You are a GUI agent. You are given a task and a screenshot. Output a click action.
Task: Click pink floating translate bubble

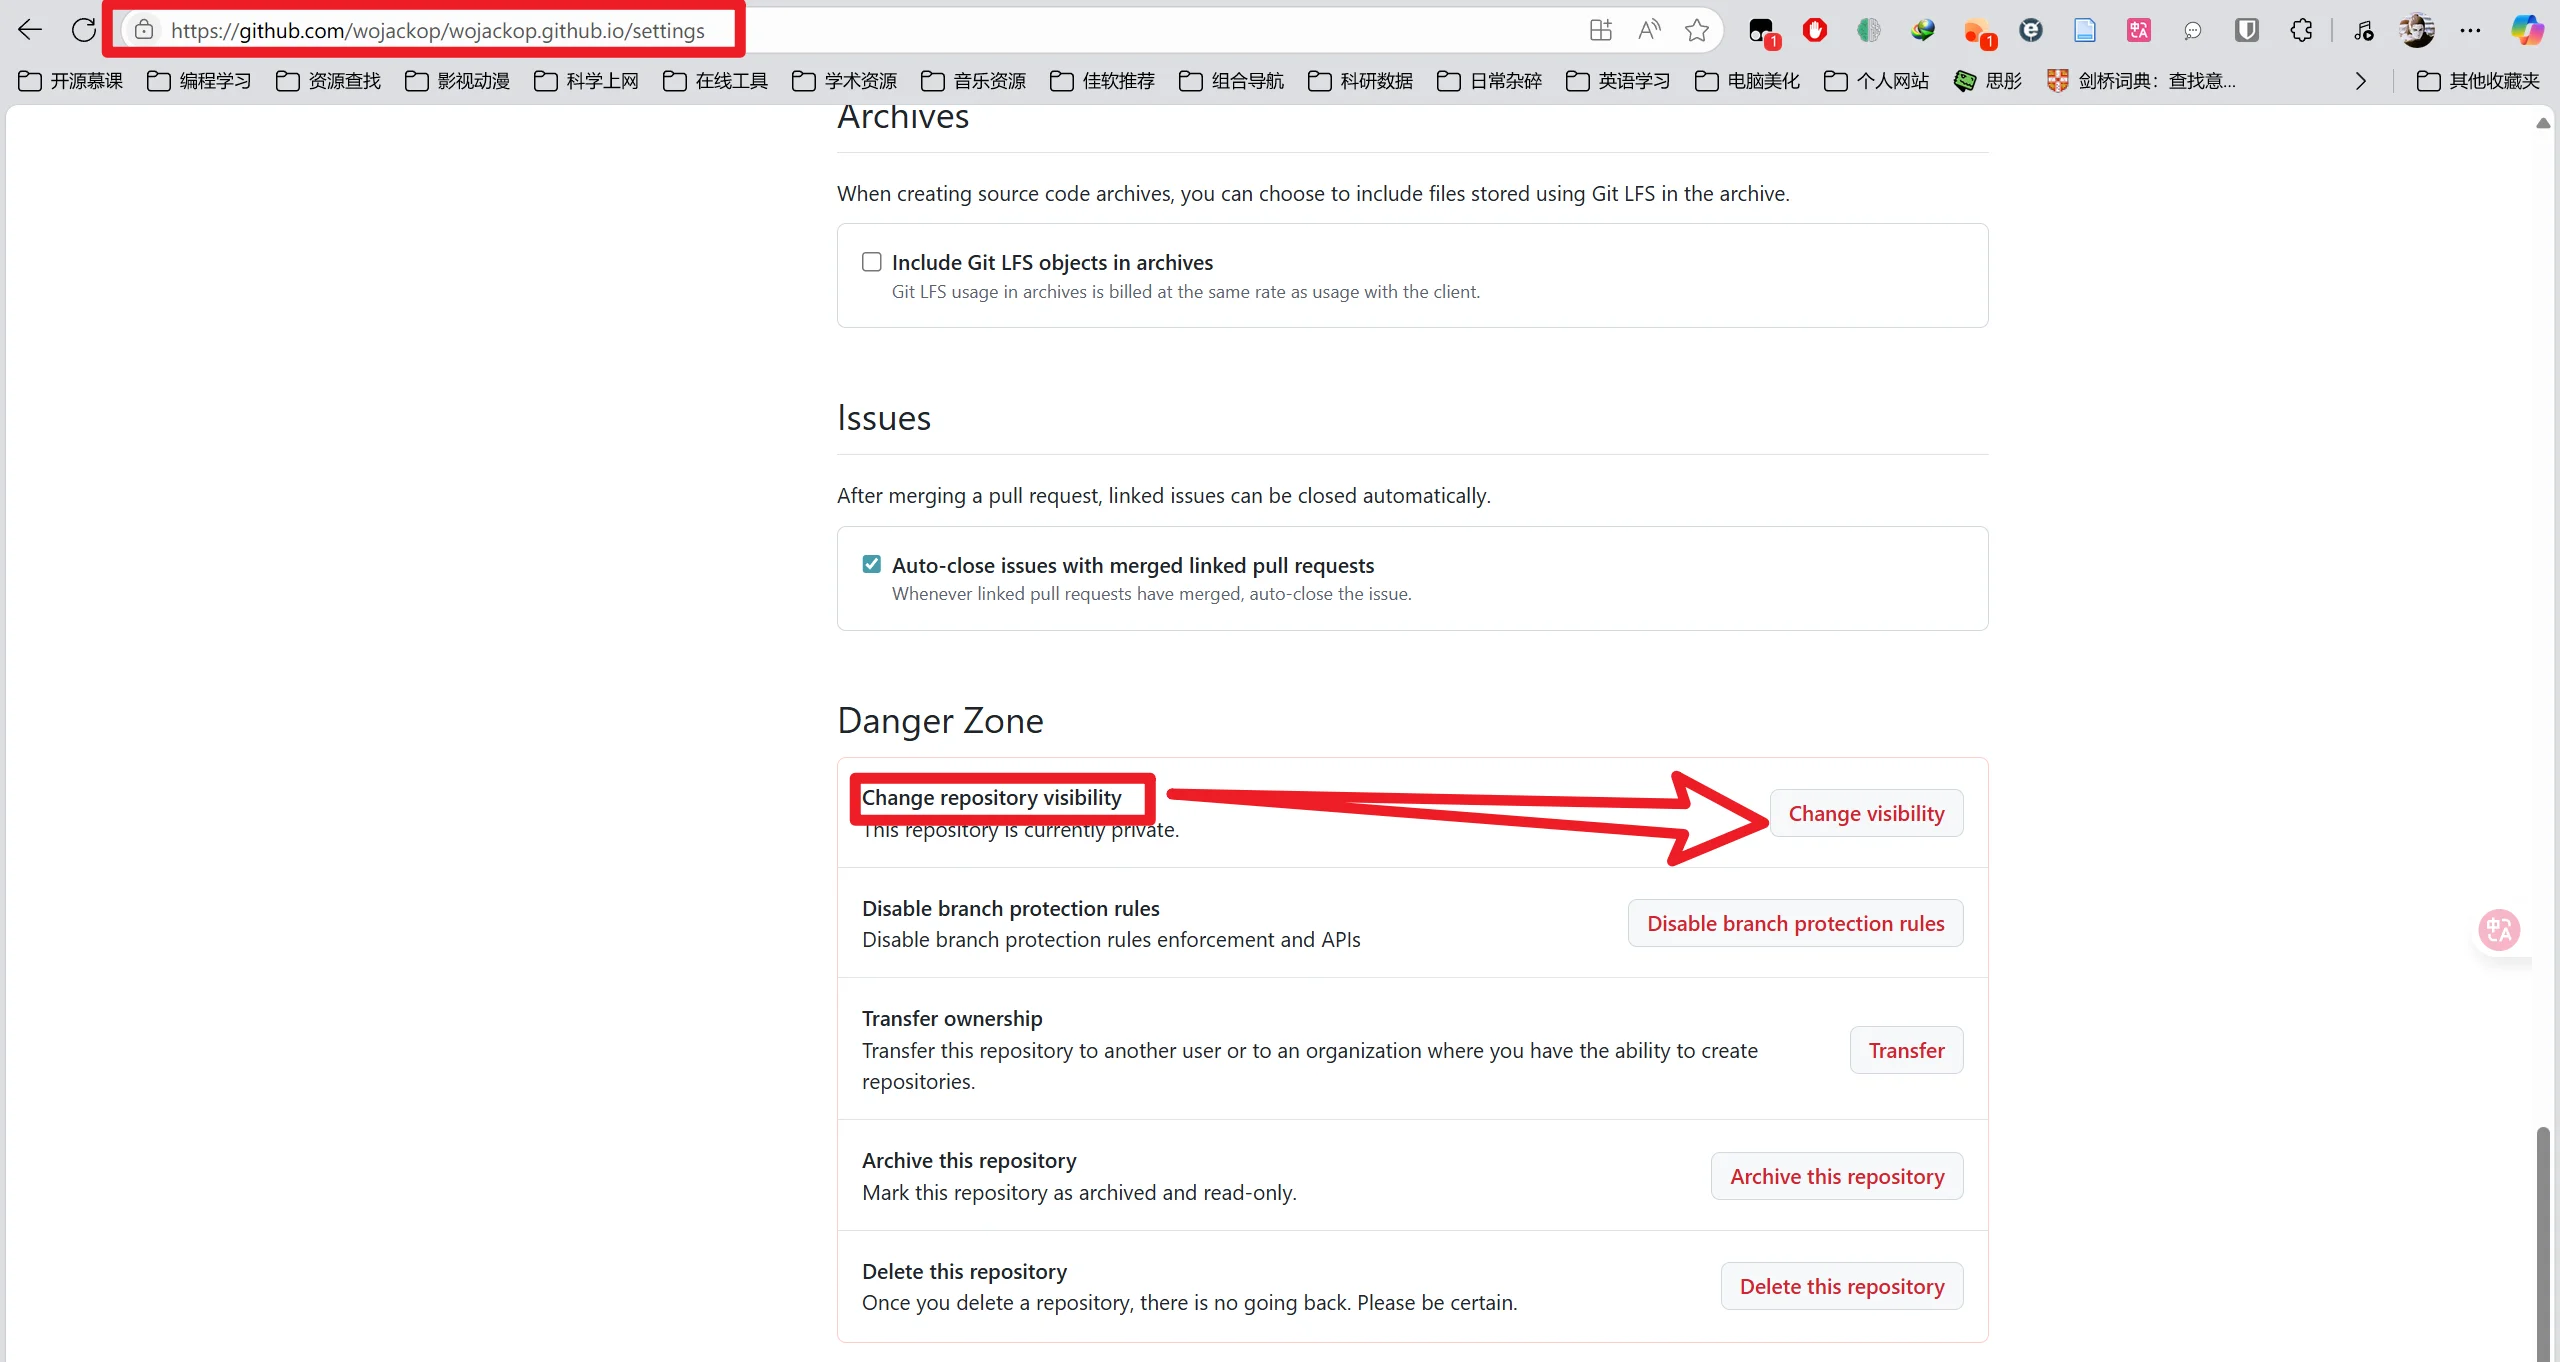2499,930
